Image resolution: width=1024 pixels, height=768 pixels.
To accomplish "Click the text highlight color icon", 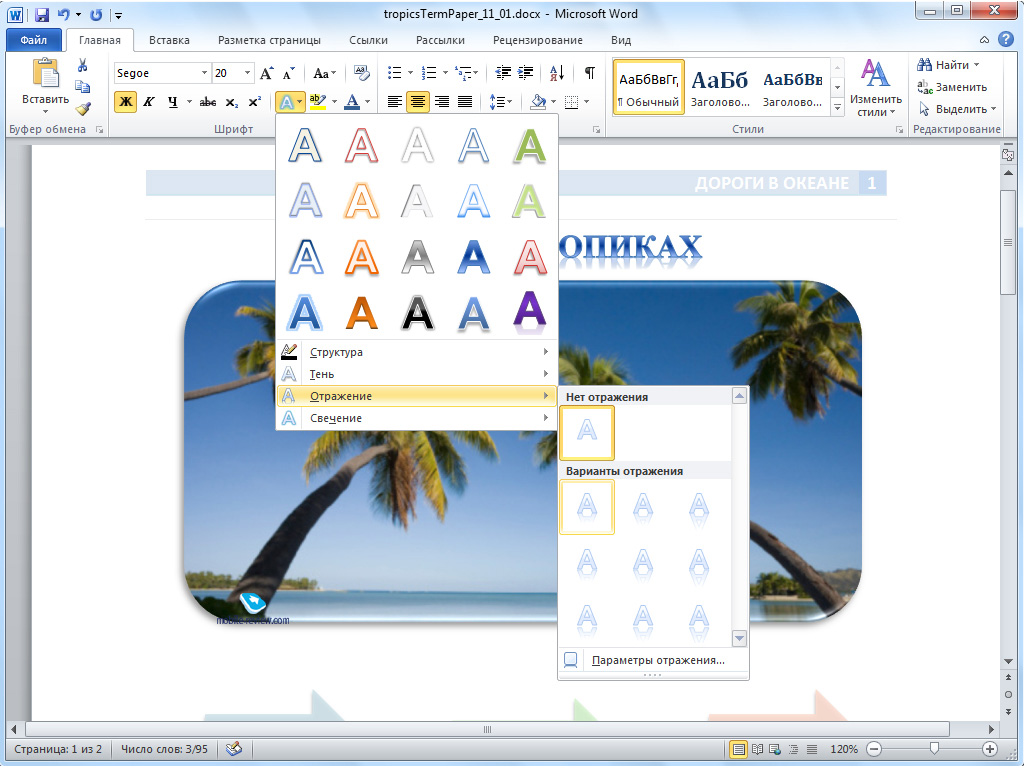I will (x=317, y=102).
